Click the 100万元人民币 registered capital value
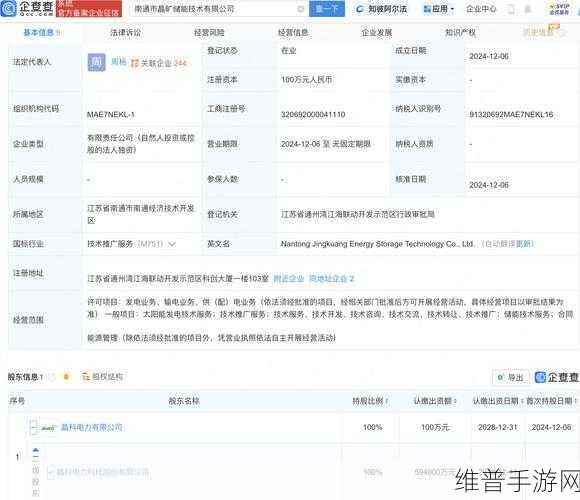 coord(306,80)
